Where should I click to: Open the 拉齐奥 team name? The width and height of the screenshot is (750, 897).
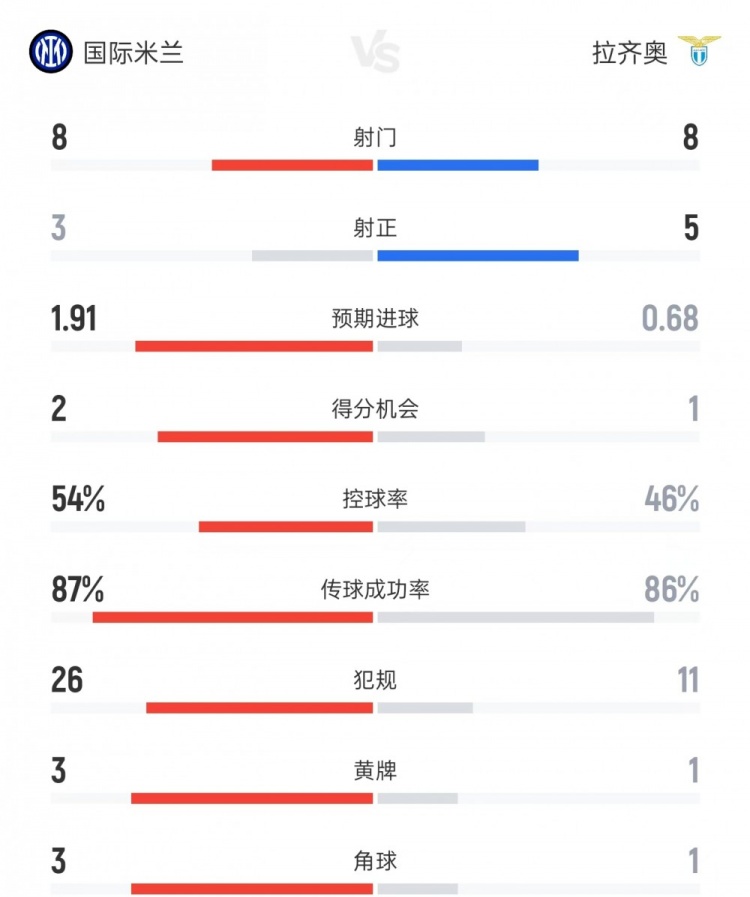[629, 53]
